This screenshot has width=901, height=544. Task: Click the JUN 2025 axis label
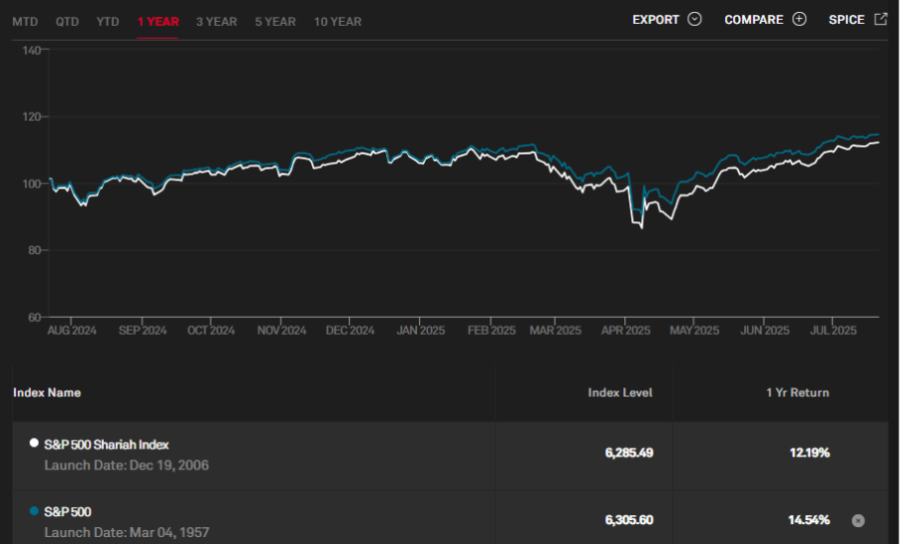tap(765, 330)
